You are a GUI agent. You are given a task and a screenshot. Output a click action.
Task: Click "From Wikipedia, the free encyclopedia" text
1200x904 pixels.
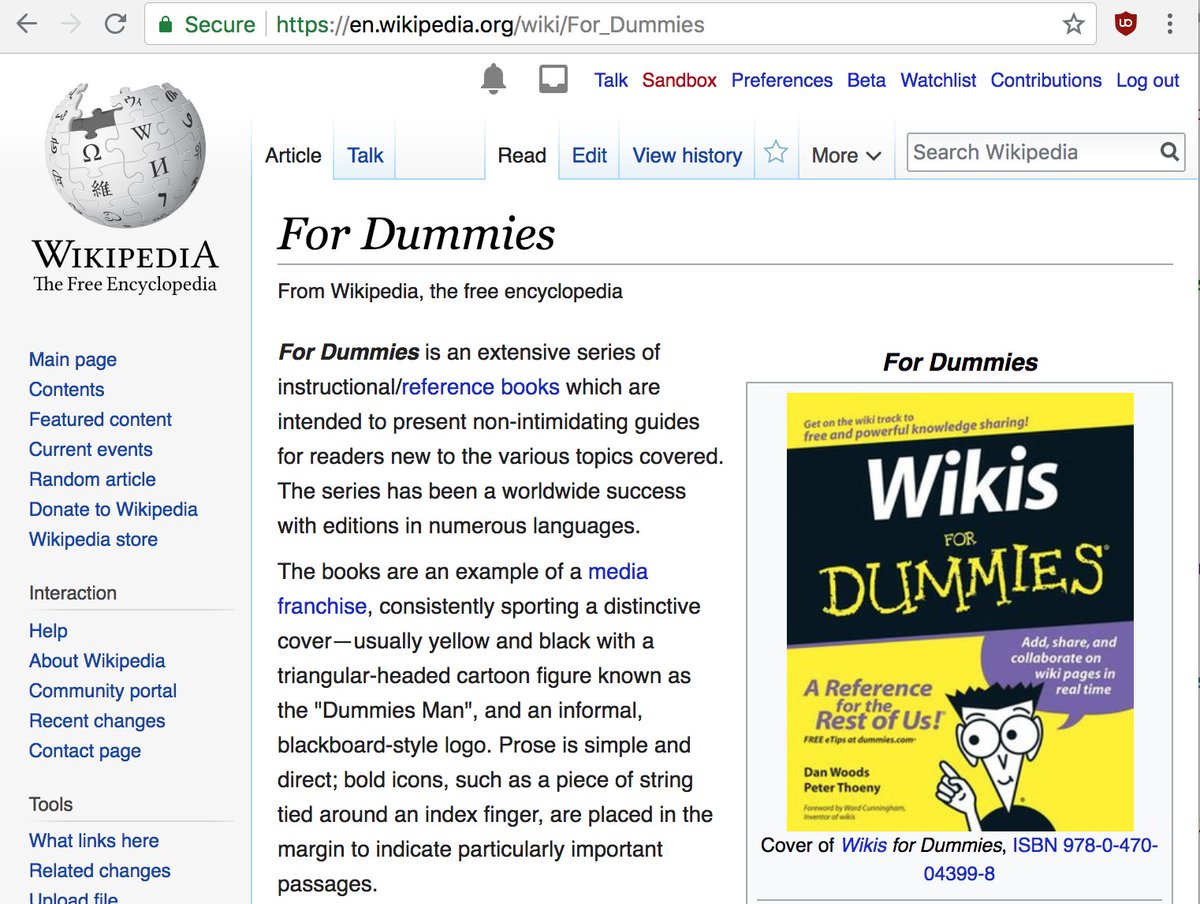coord(450,291)
